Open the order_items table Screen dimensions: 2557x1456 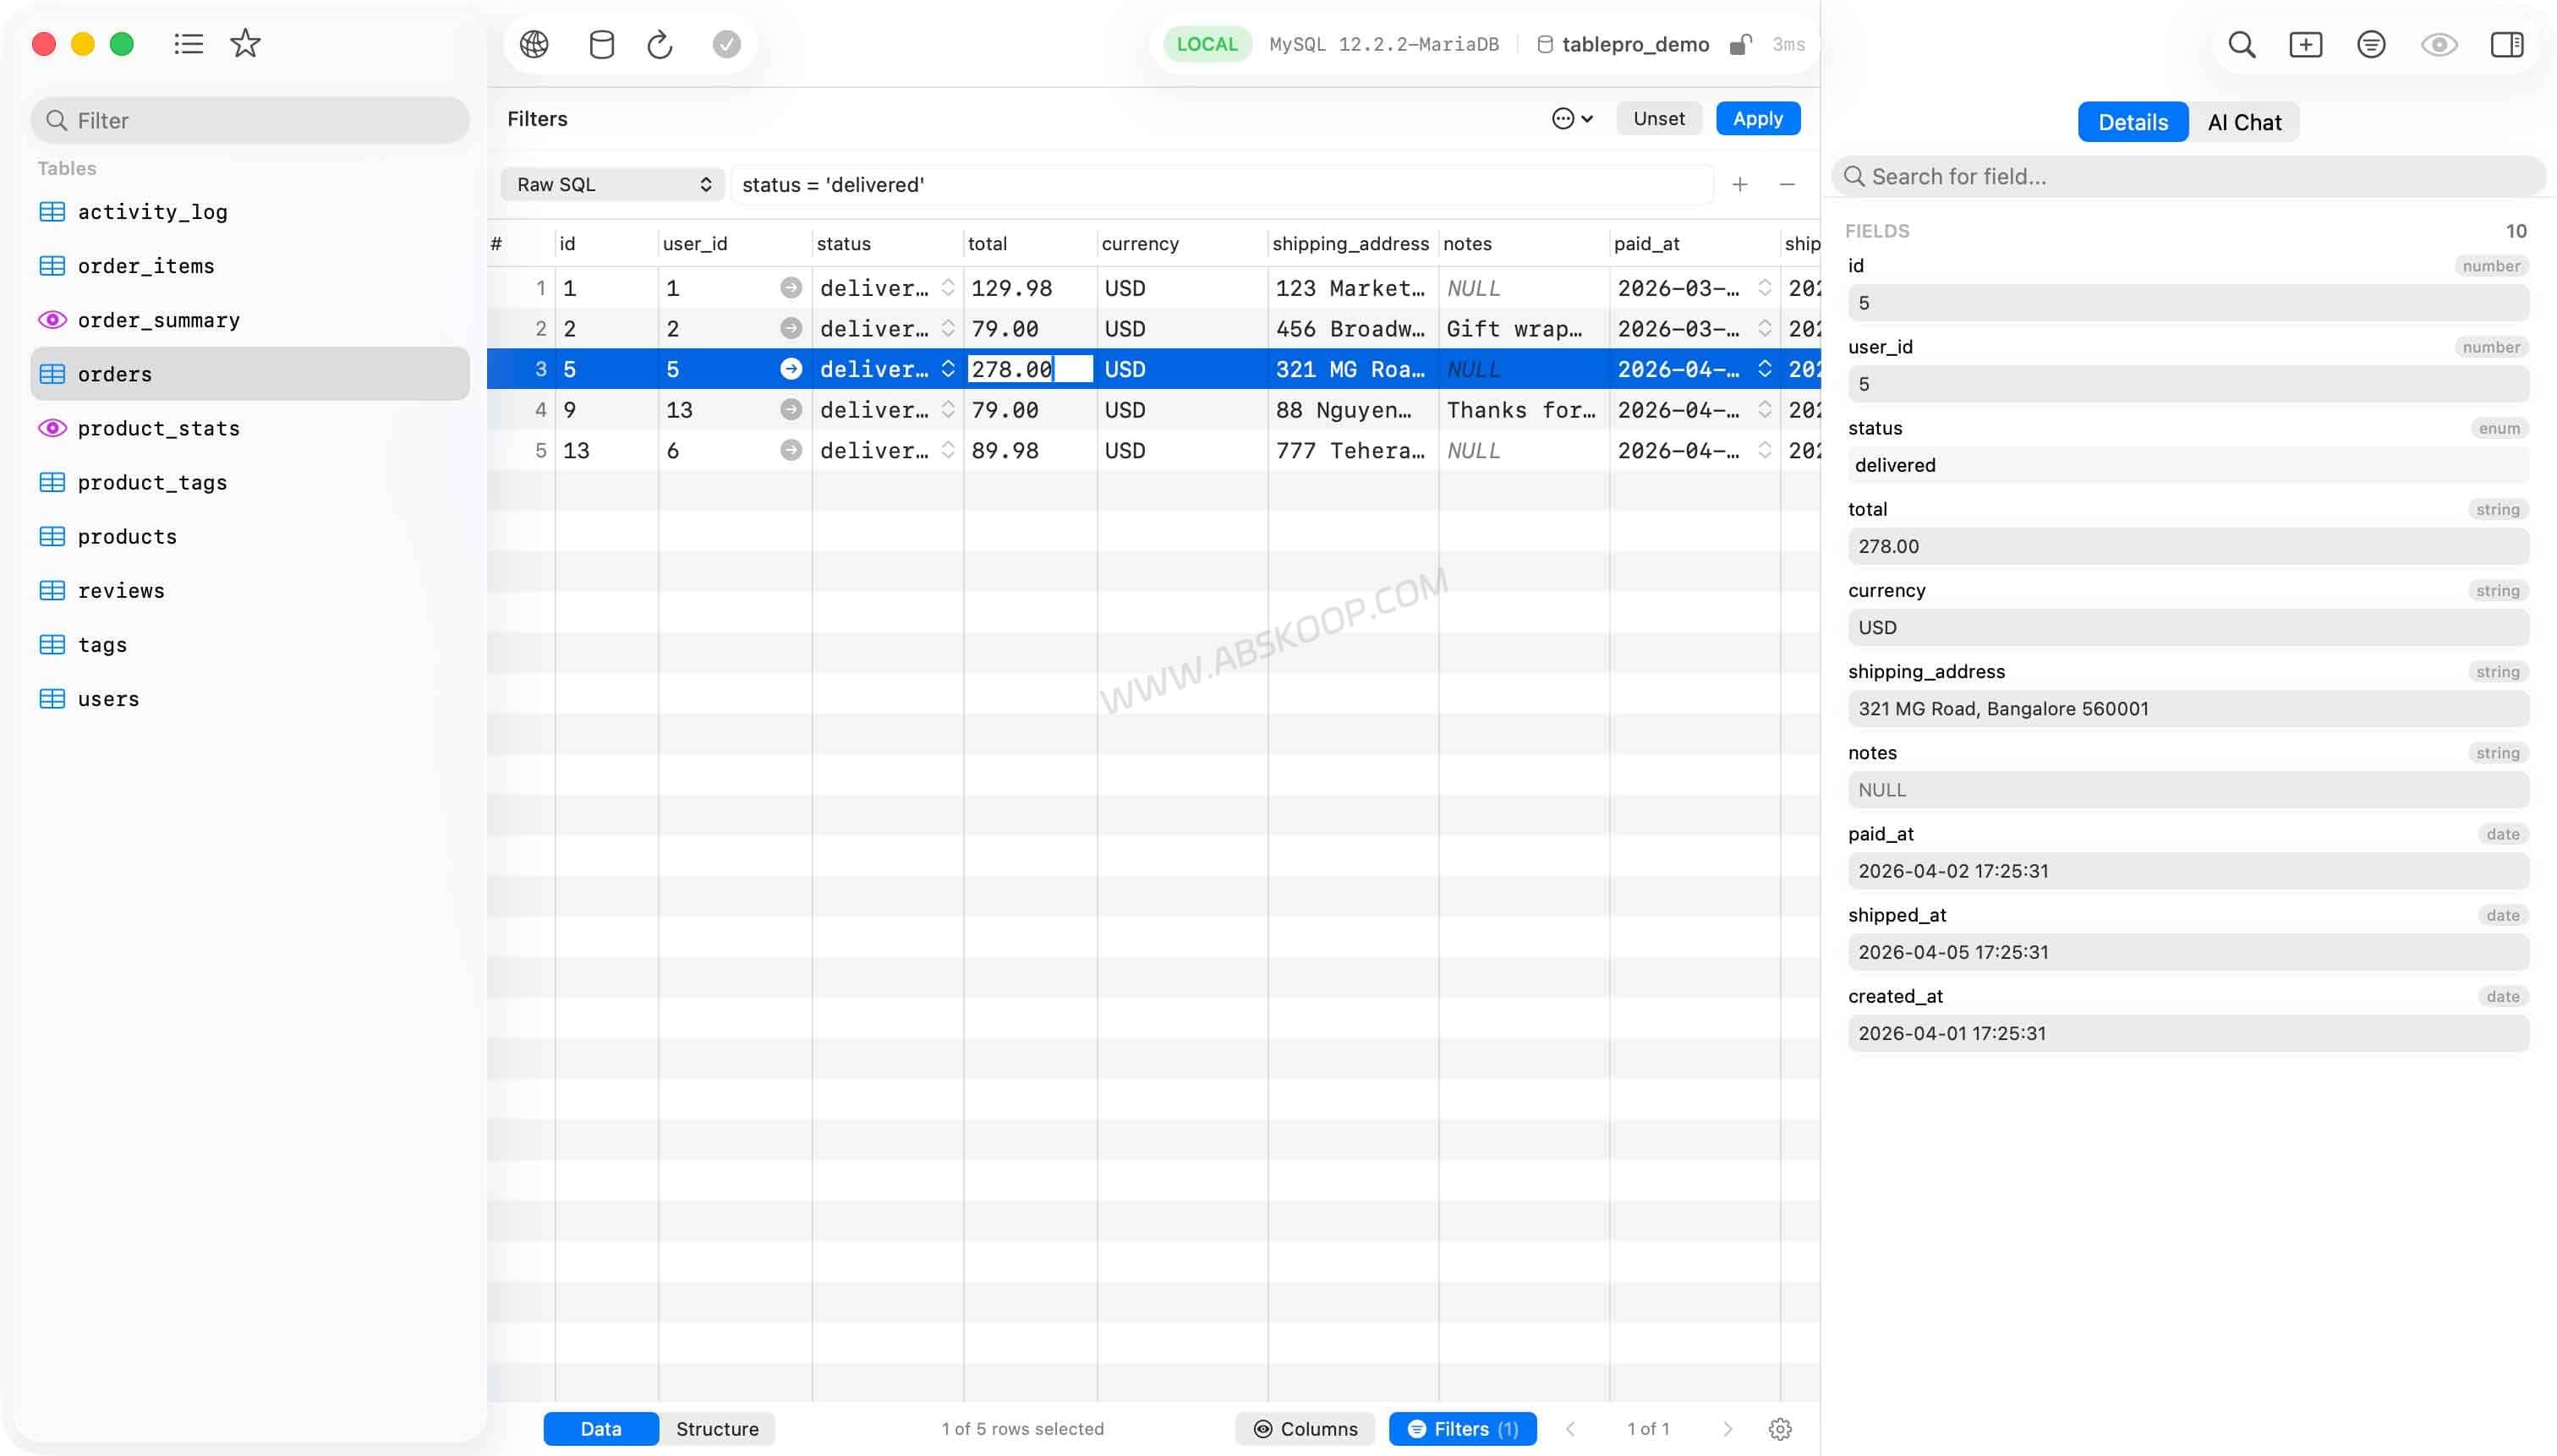coord(250,266)
